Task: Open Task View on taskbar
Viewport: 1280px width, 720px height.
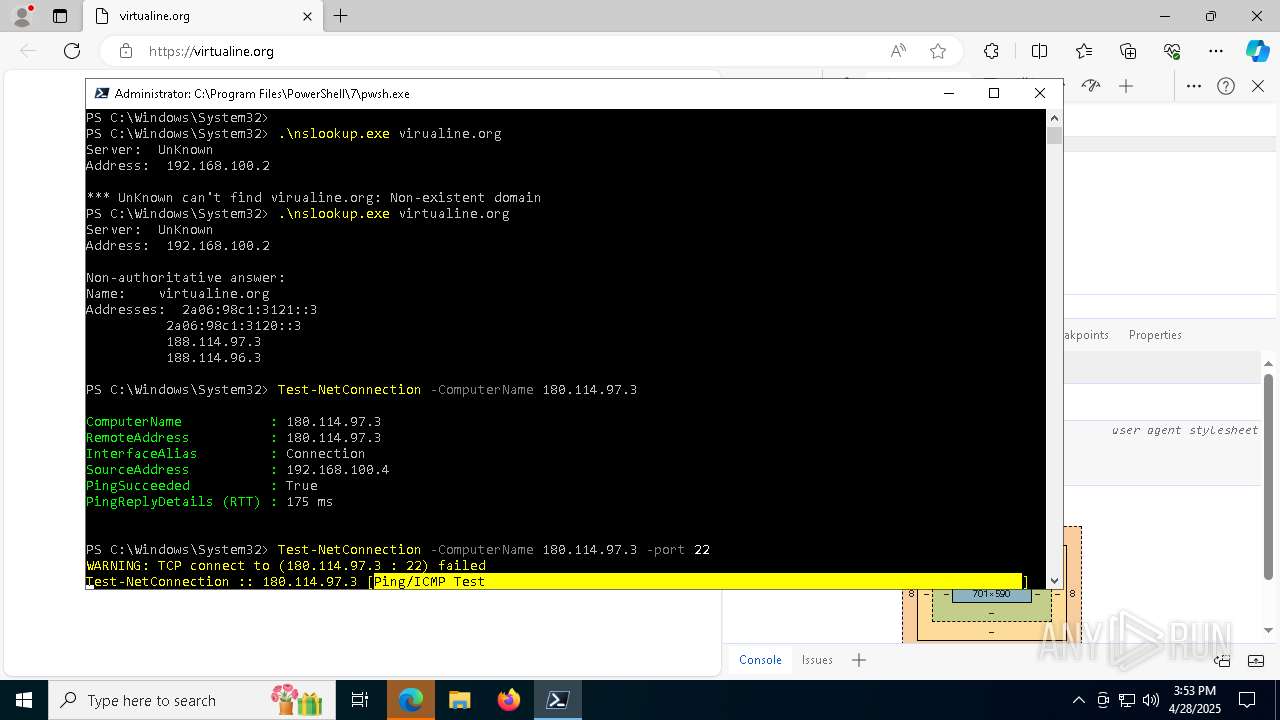Action: point(360,700)
